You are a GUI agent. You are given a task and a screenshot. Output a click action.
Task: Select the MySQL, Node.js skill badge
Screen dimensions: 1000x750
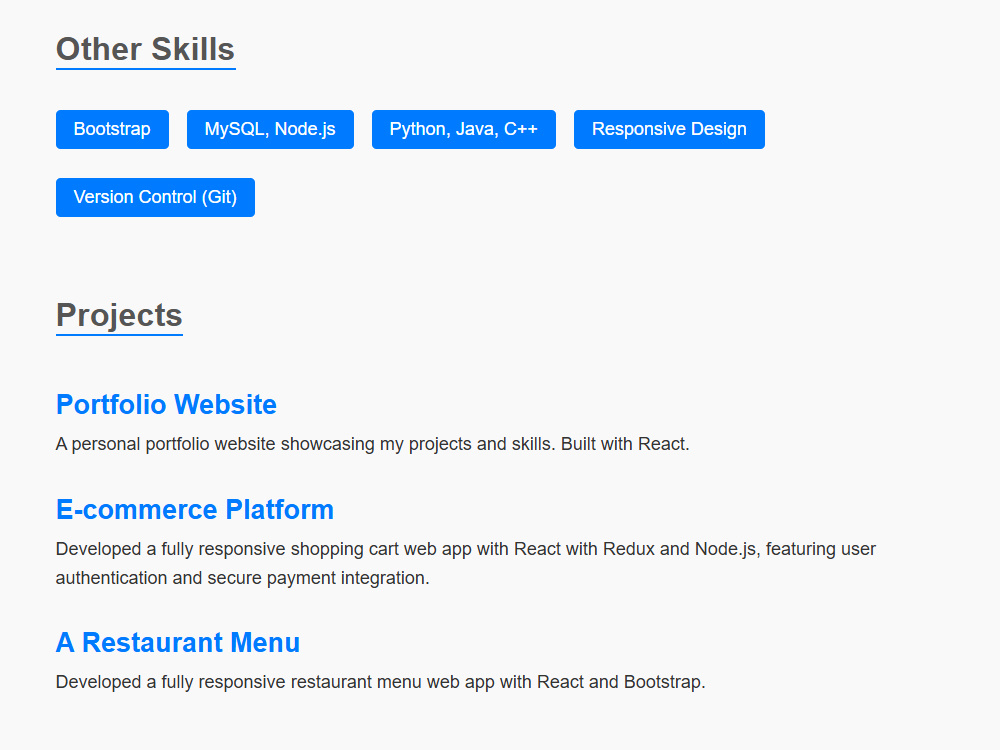270,129
